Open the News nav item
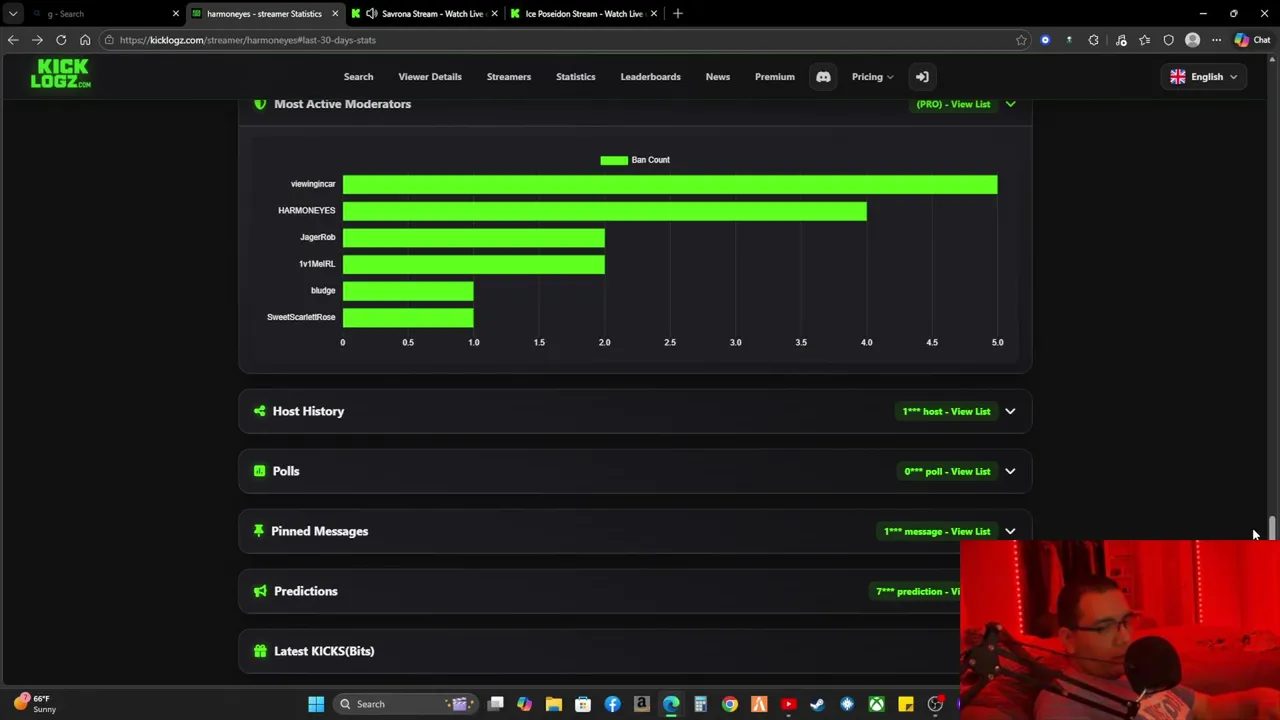 pyautogui.click(x=718, y=77)
